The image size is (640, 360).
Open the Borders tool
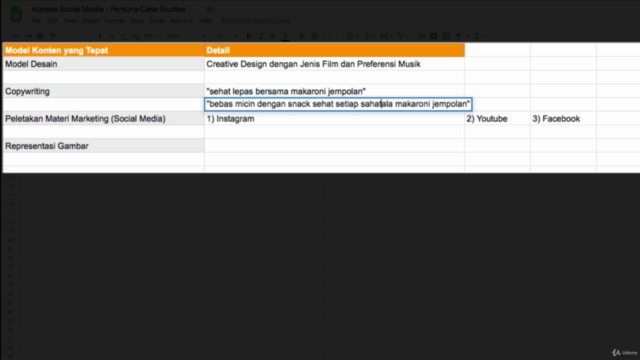click(315, 36)
